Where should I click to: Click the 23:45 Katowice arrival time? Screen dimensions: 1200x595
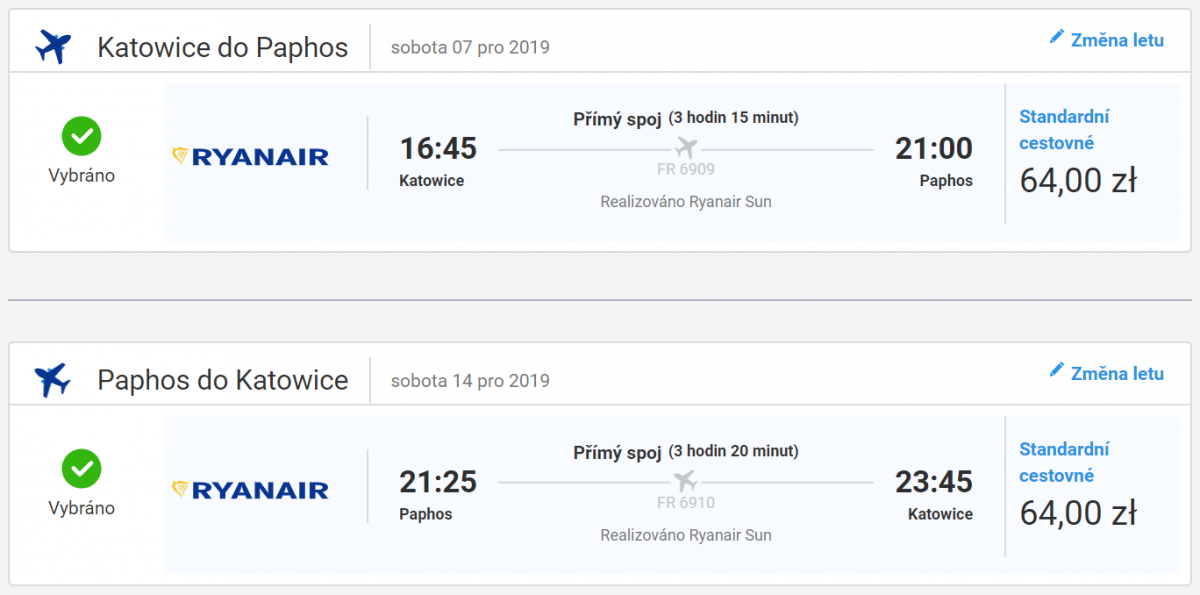934,482
